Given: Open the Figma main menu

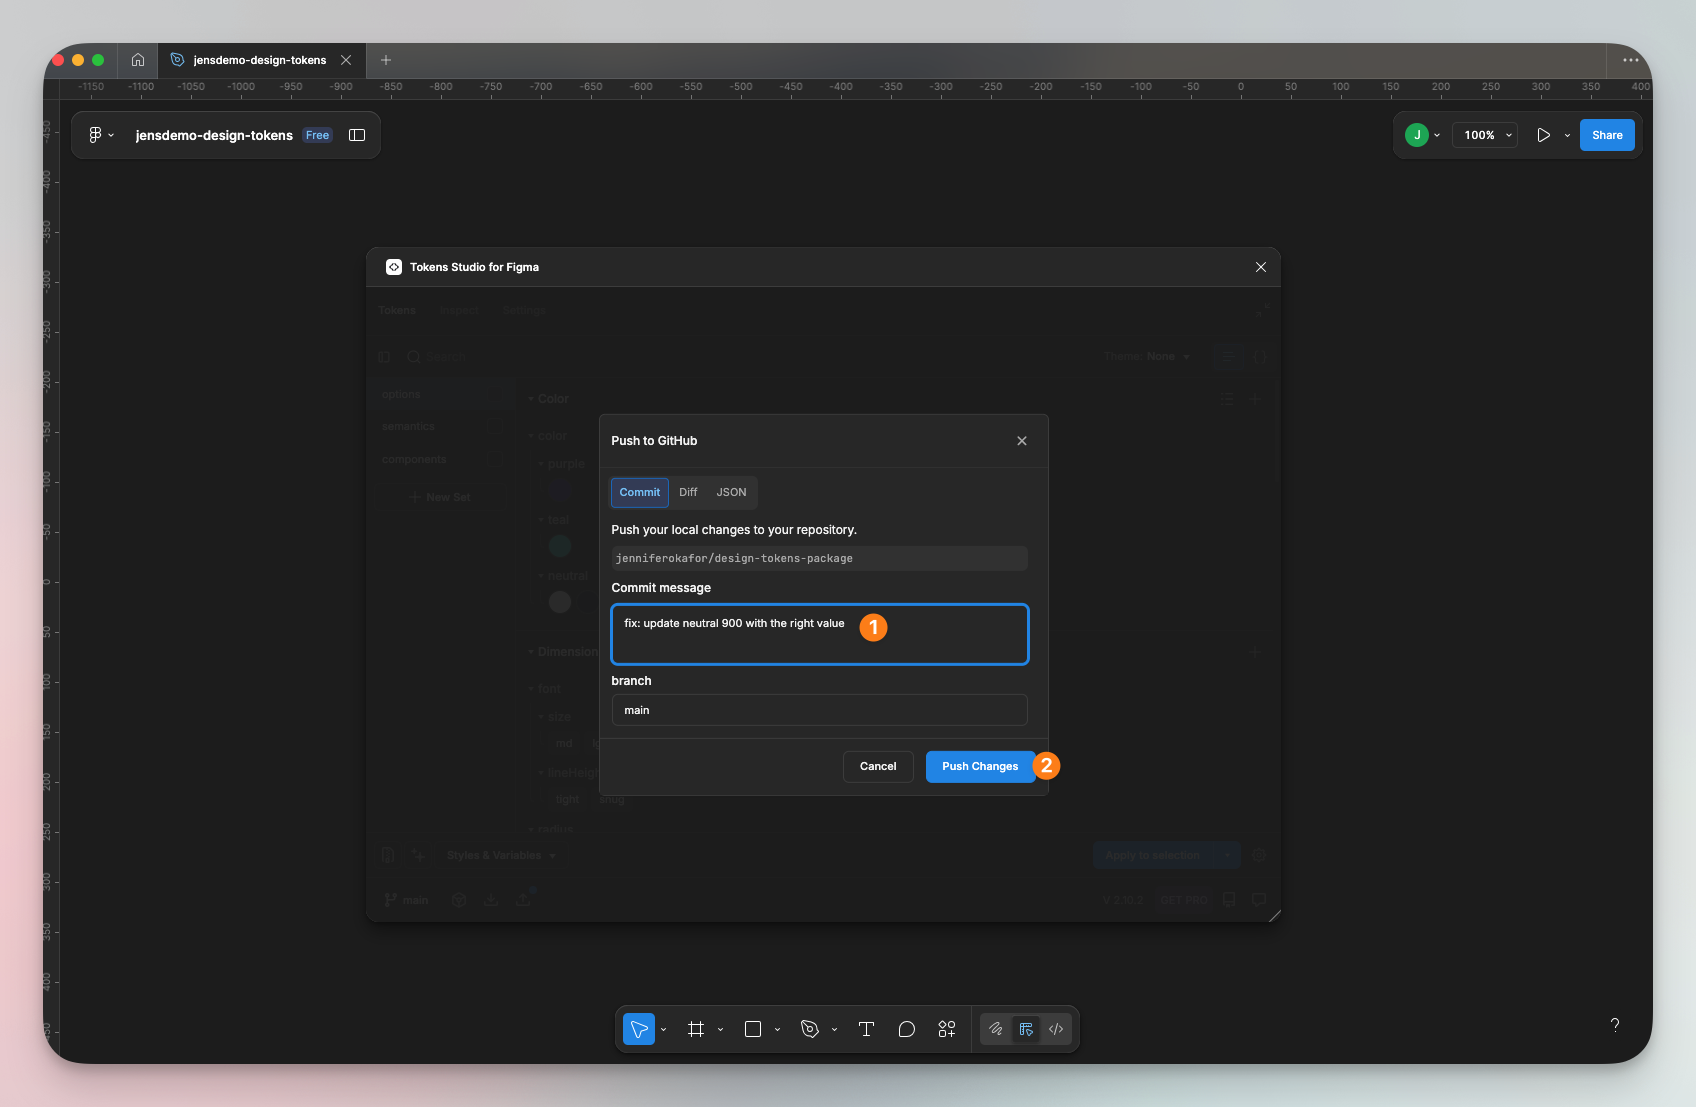Looking at the screenshot, I should (x=101, y=135).
